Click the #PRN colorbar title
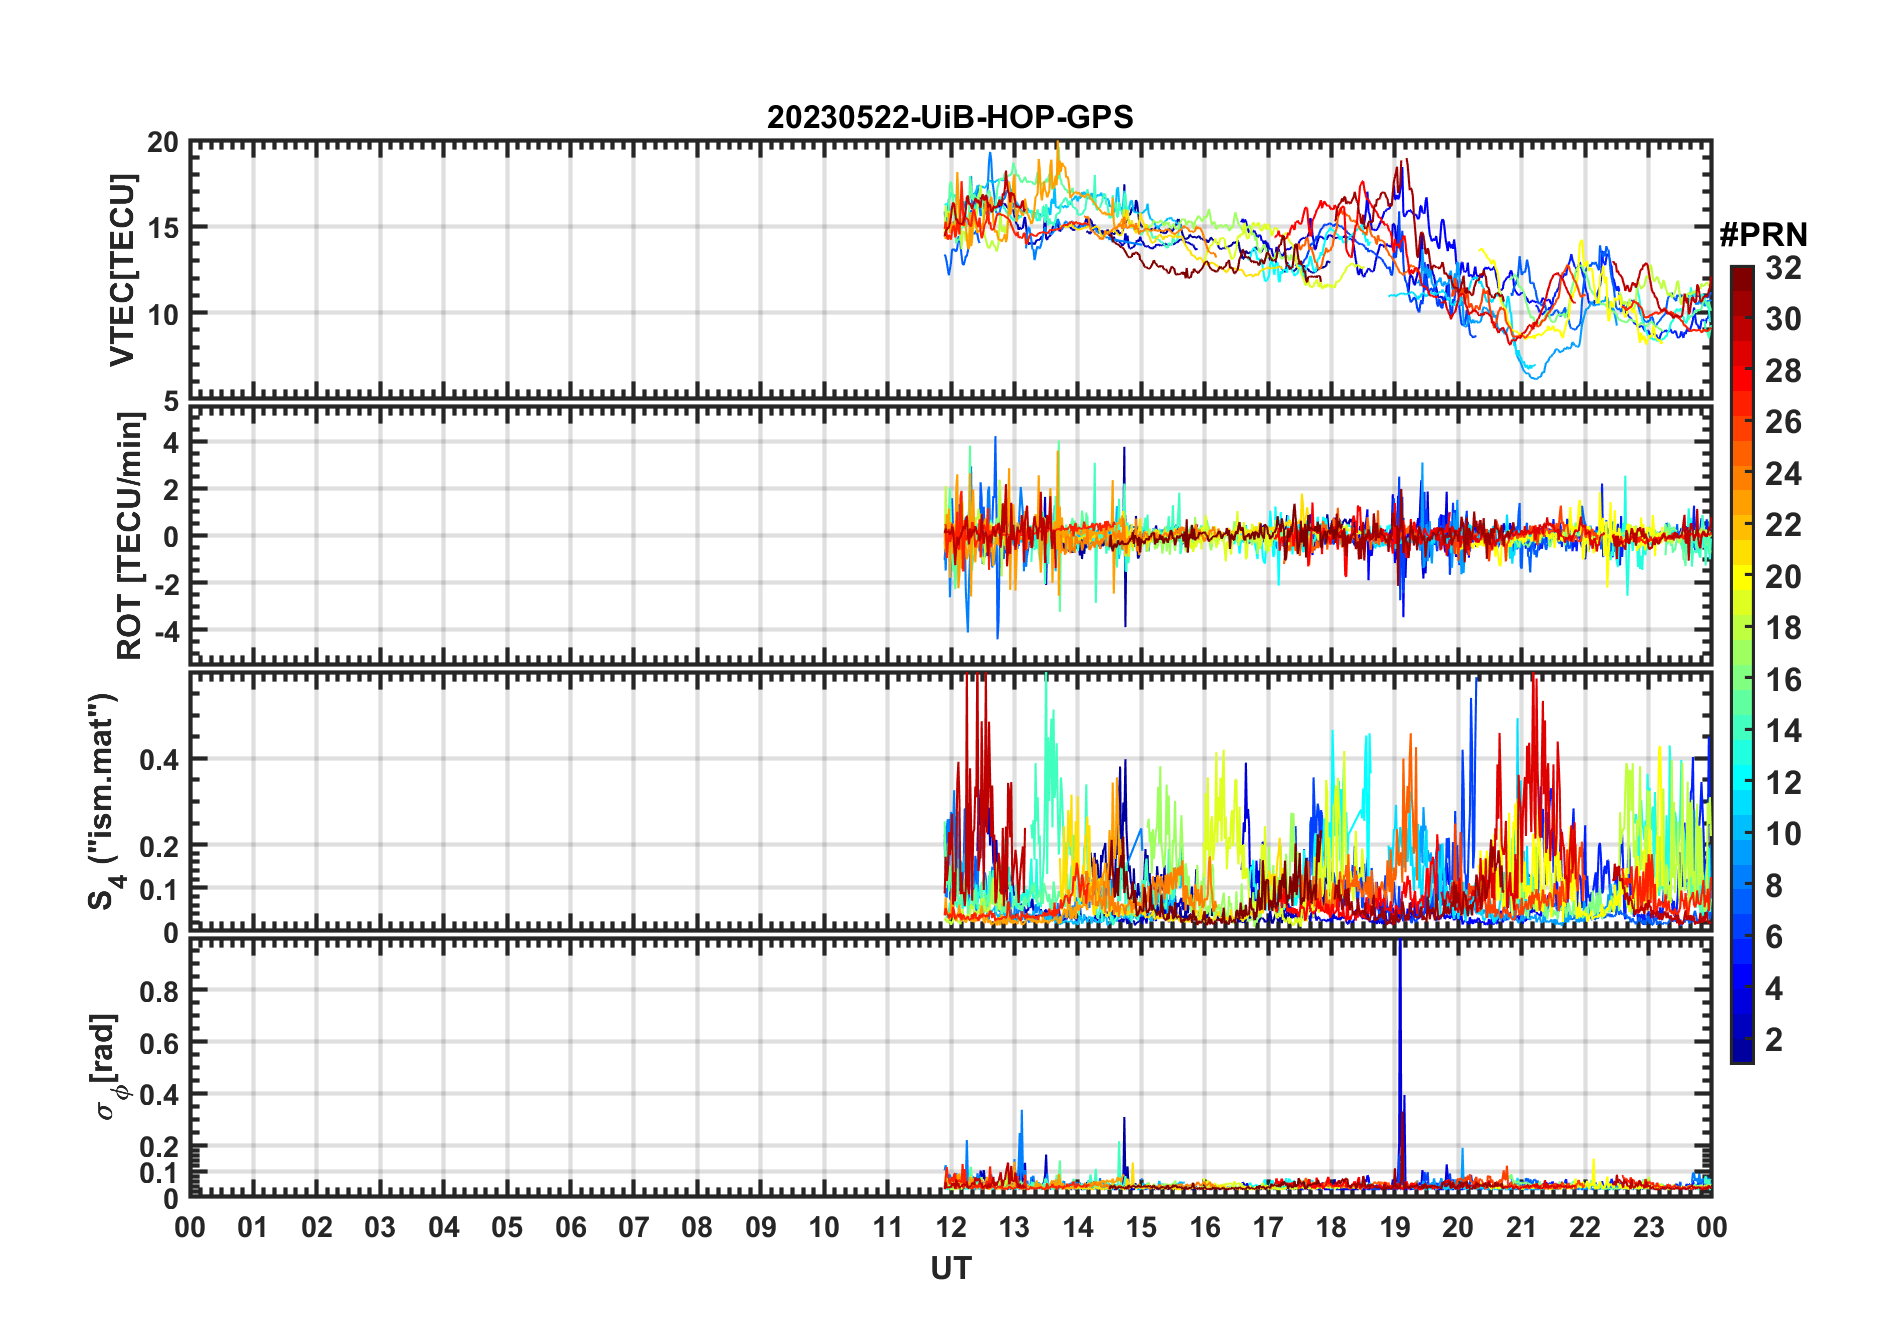 [1763, 235]
